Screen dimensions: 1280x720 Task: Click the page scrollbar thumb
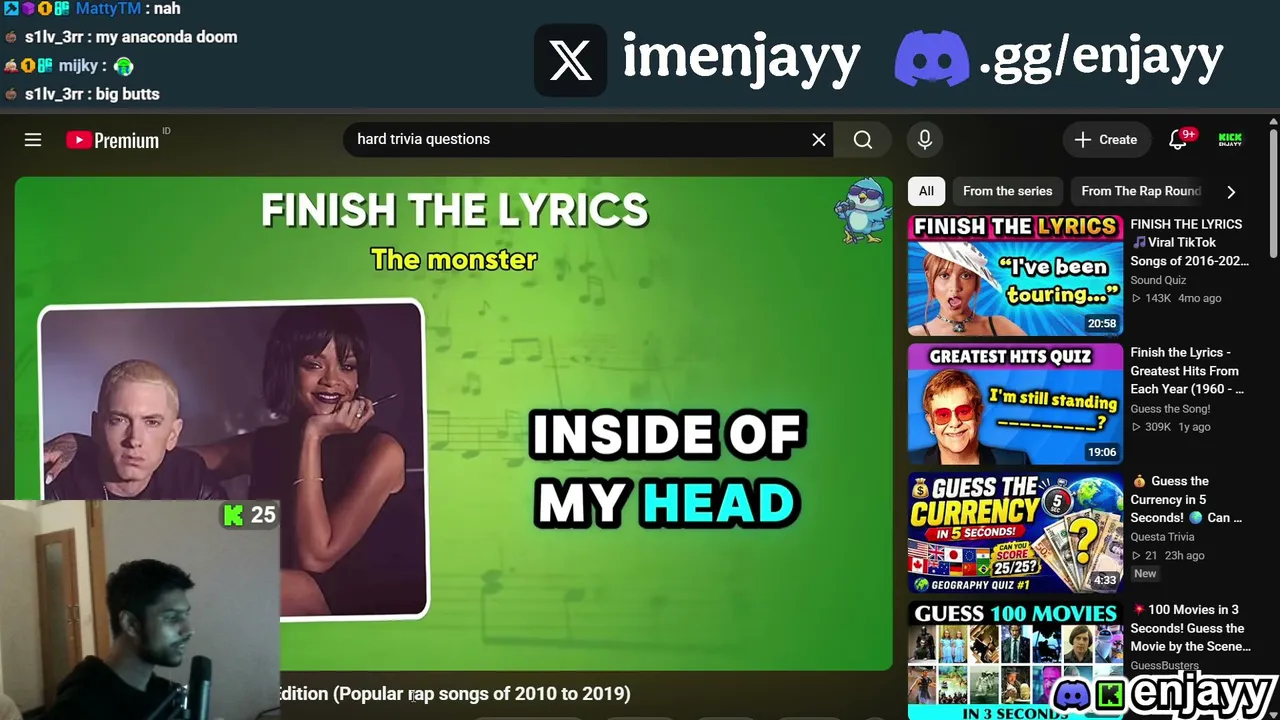(x=1273, y=195)
